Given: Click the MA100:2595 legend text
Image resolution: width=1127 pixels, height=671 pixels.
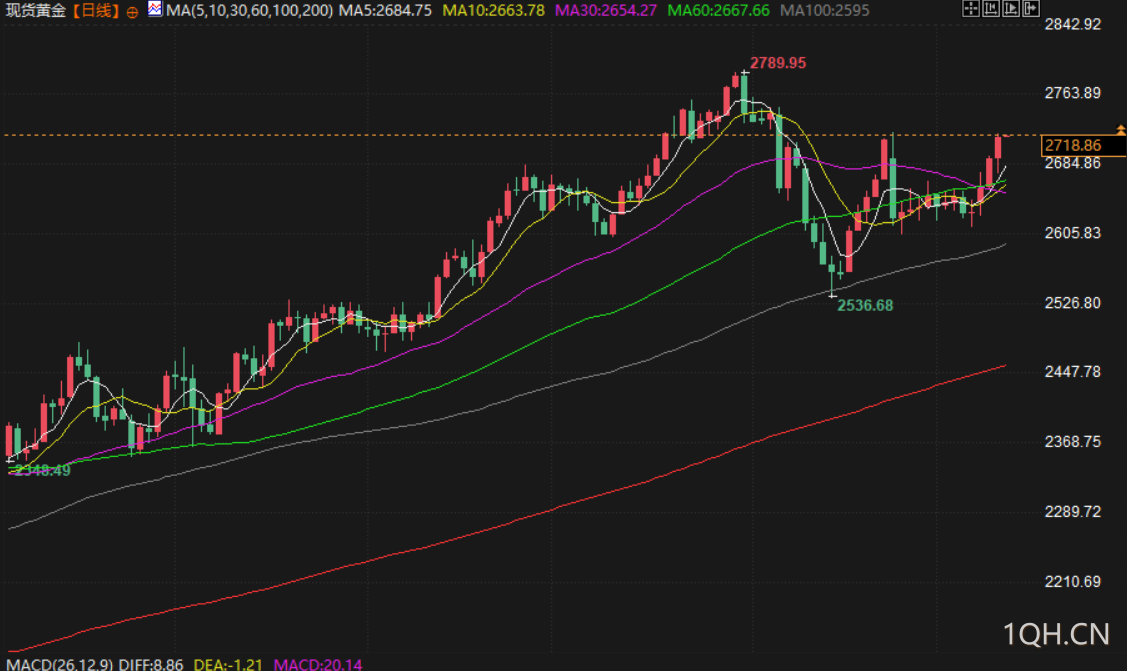Looking at the screenshot, I should coord(824,11).
